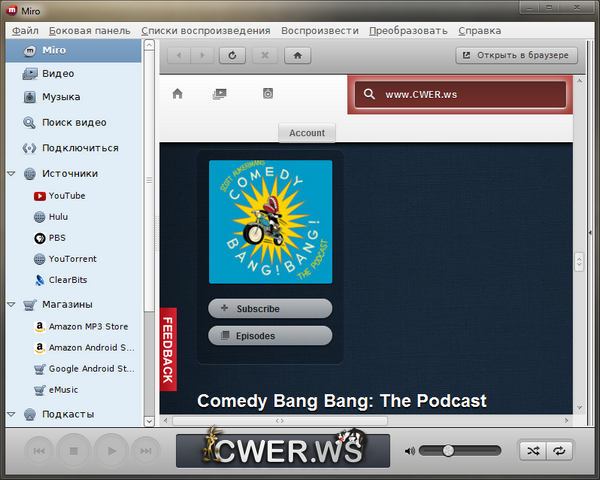The height and width of the screenshot is (480, 600).
Task: Click the reload page icon in browser toolbar
Action: click(232, 55)
